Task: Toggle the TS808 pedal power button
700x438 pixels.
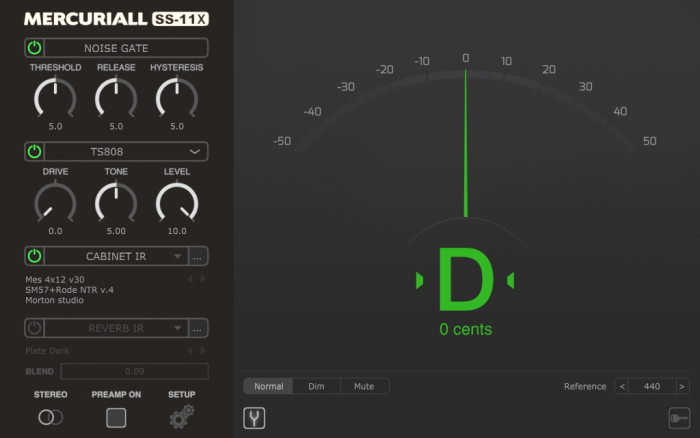Action: [x=34, y=152]
